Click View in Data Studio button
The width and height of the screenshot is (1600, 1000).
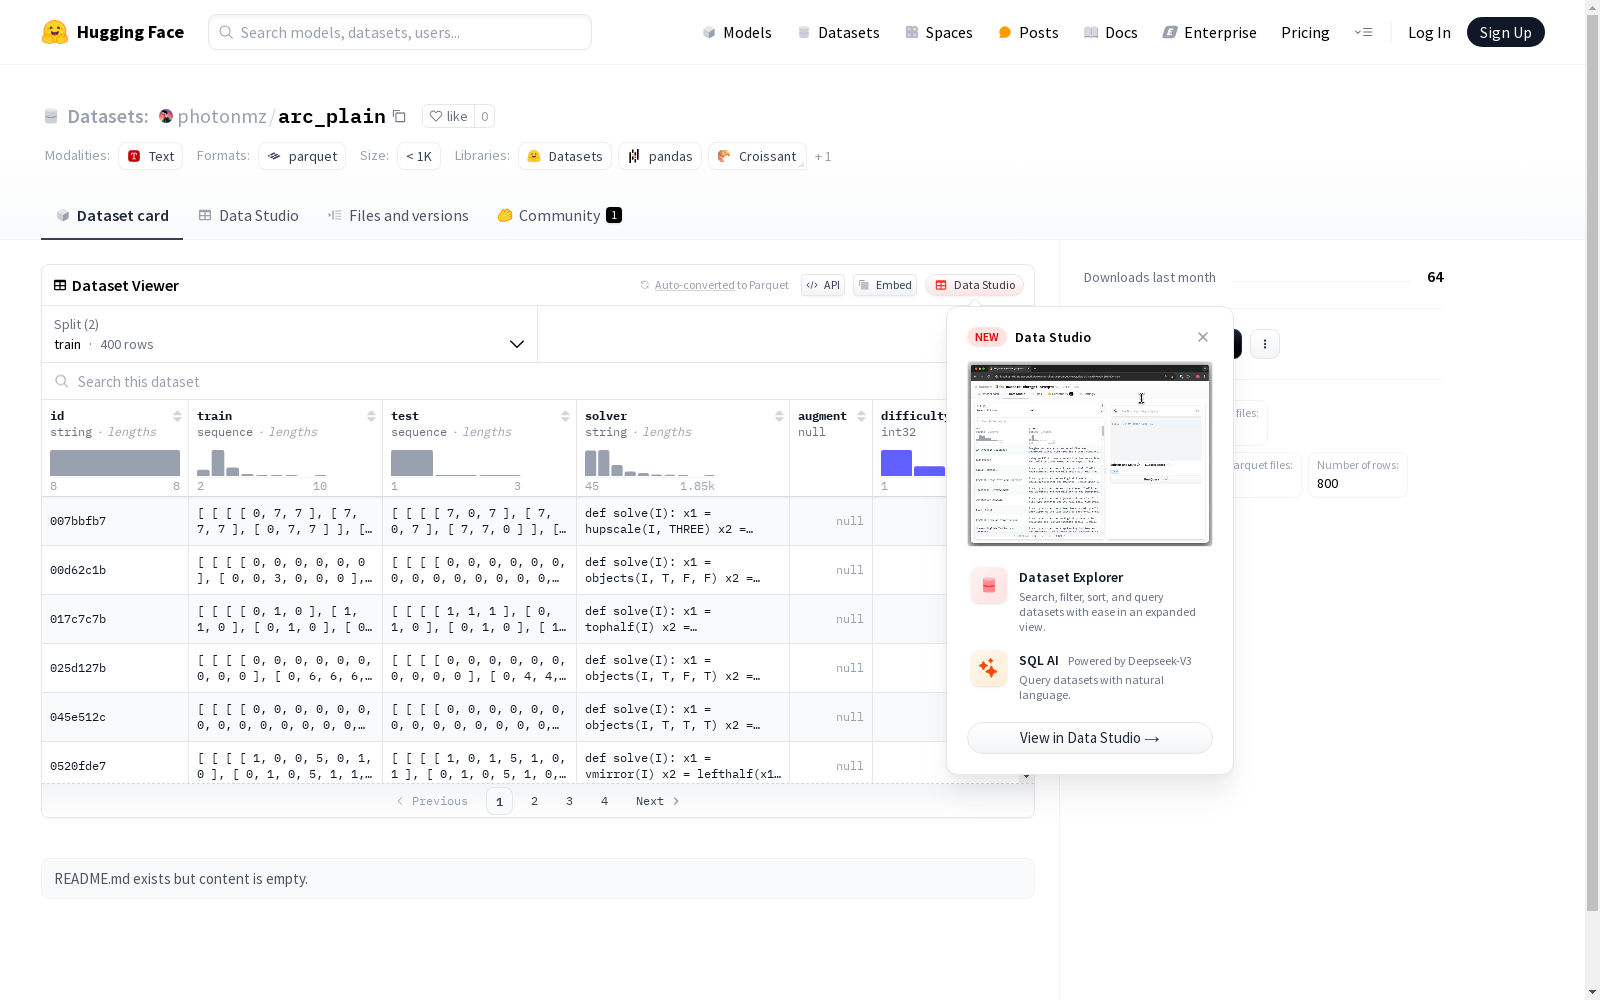coord(1090,738)
